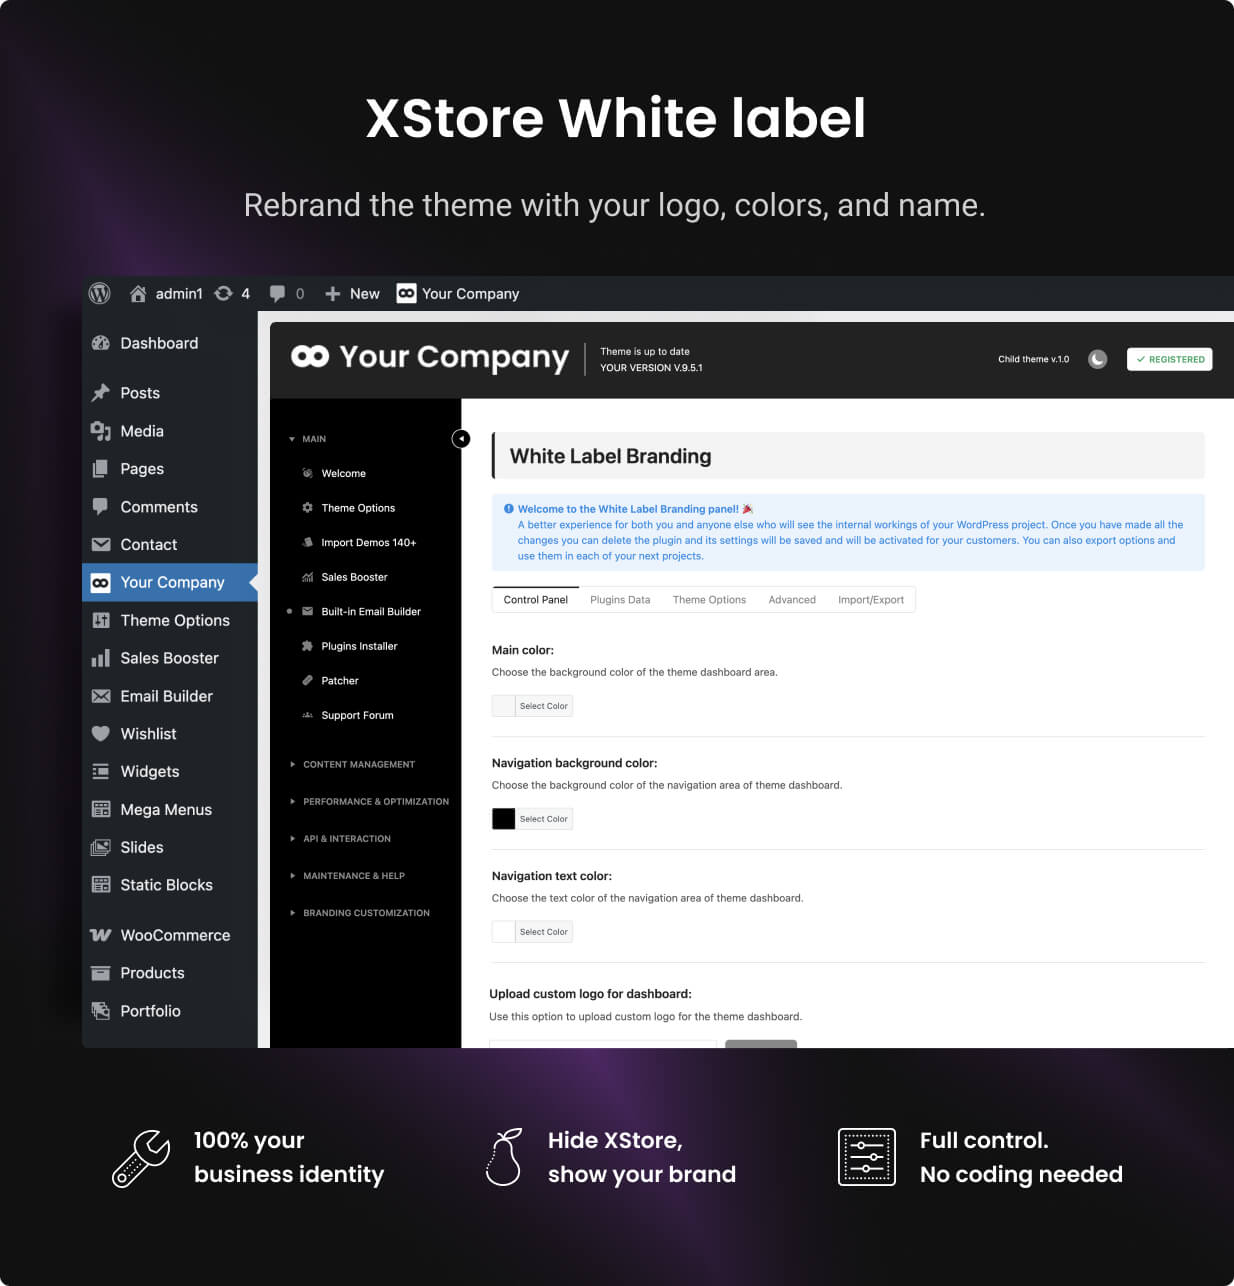Image resolution: width=1234 pixels, height=1286 pixels.
Task: Expand the BRANDING CUSTOMIZATION section
Action: tap(360, 912)
